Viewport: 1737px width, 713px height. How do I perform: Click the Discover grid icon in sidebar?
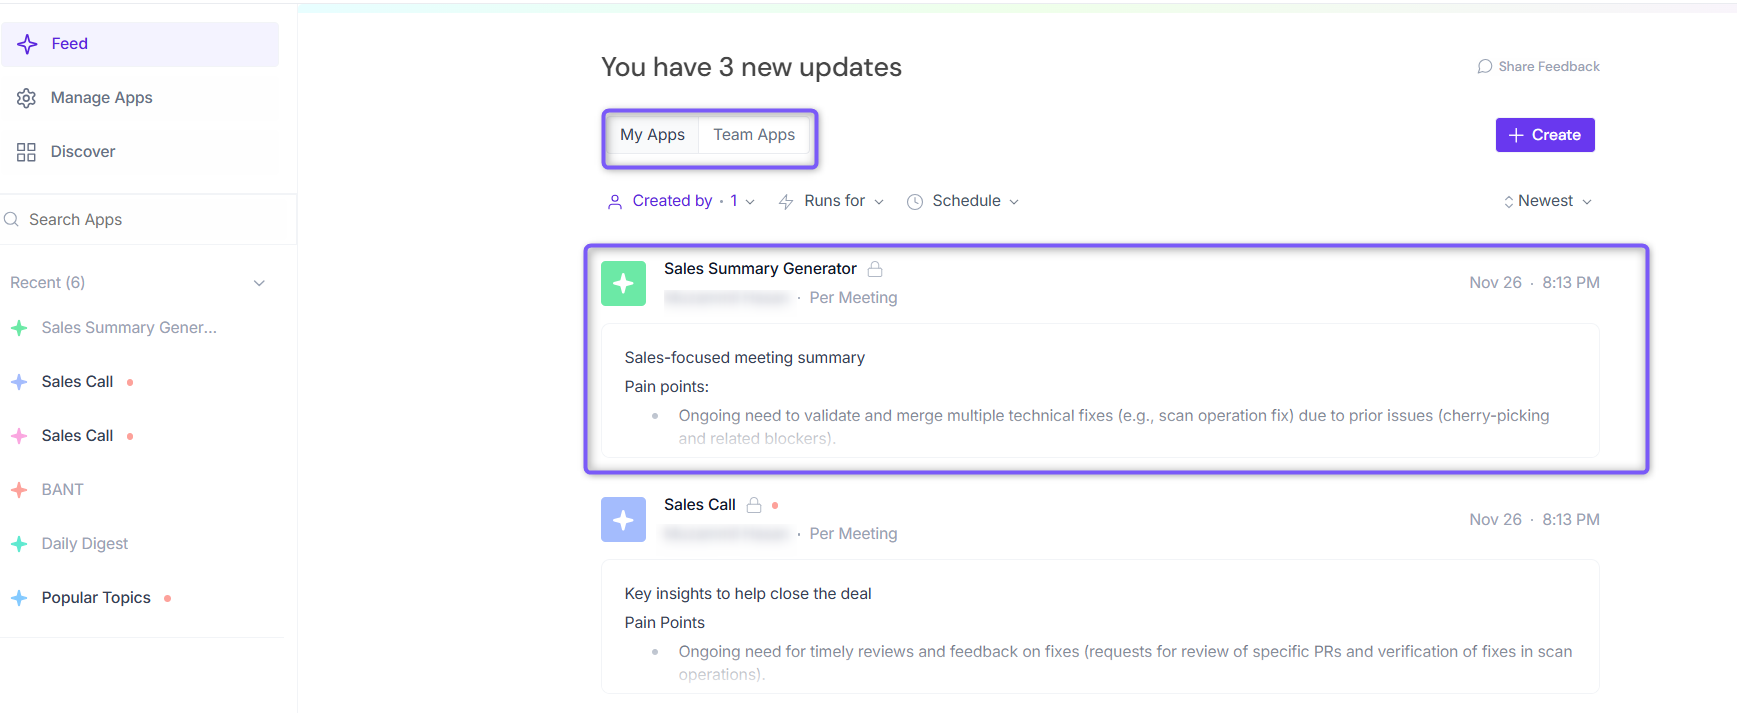coord(27,152)
